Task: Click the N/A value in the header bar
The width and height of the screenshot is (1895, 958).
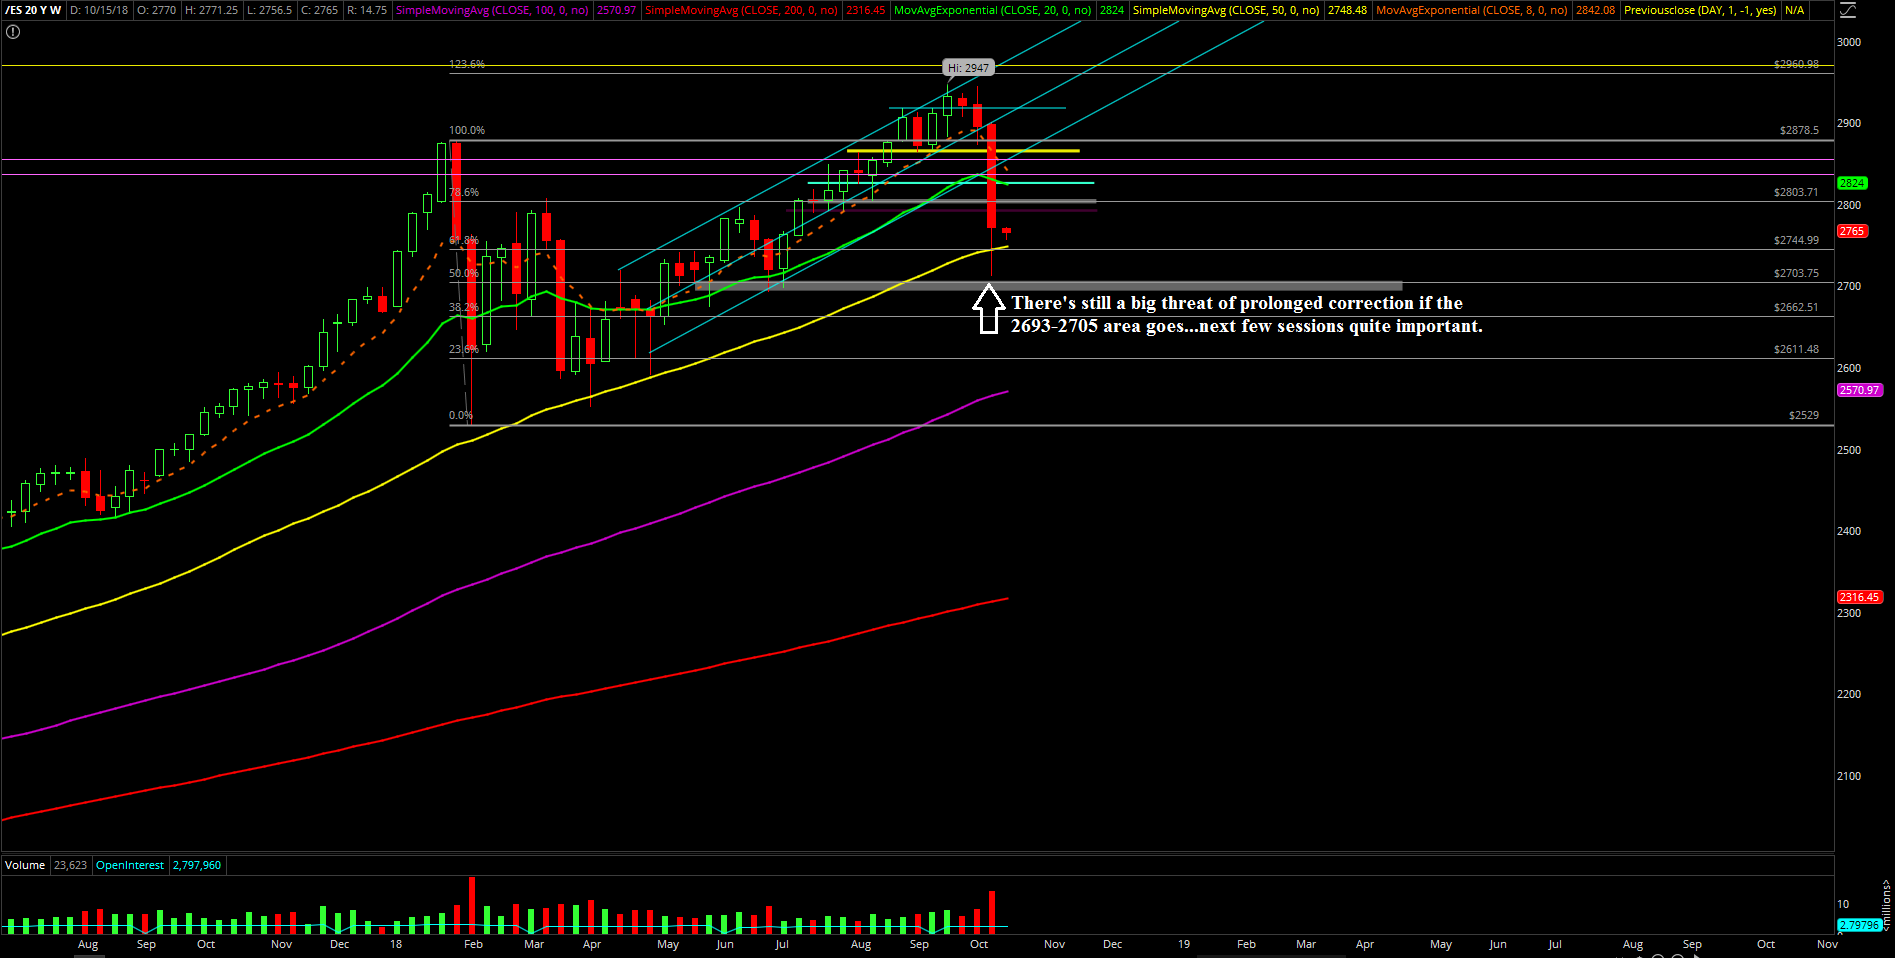Action: pos(1794,10)
